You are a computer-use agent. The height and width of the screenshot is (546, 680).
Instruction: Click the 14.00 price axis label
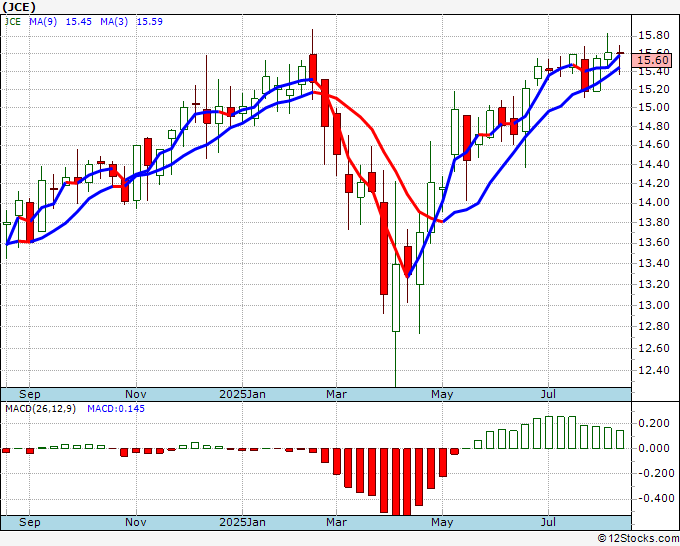[x=654, y=203]
